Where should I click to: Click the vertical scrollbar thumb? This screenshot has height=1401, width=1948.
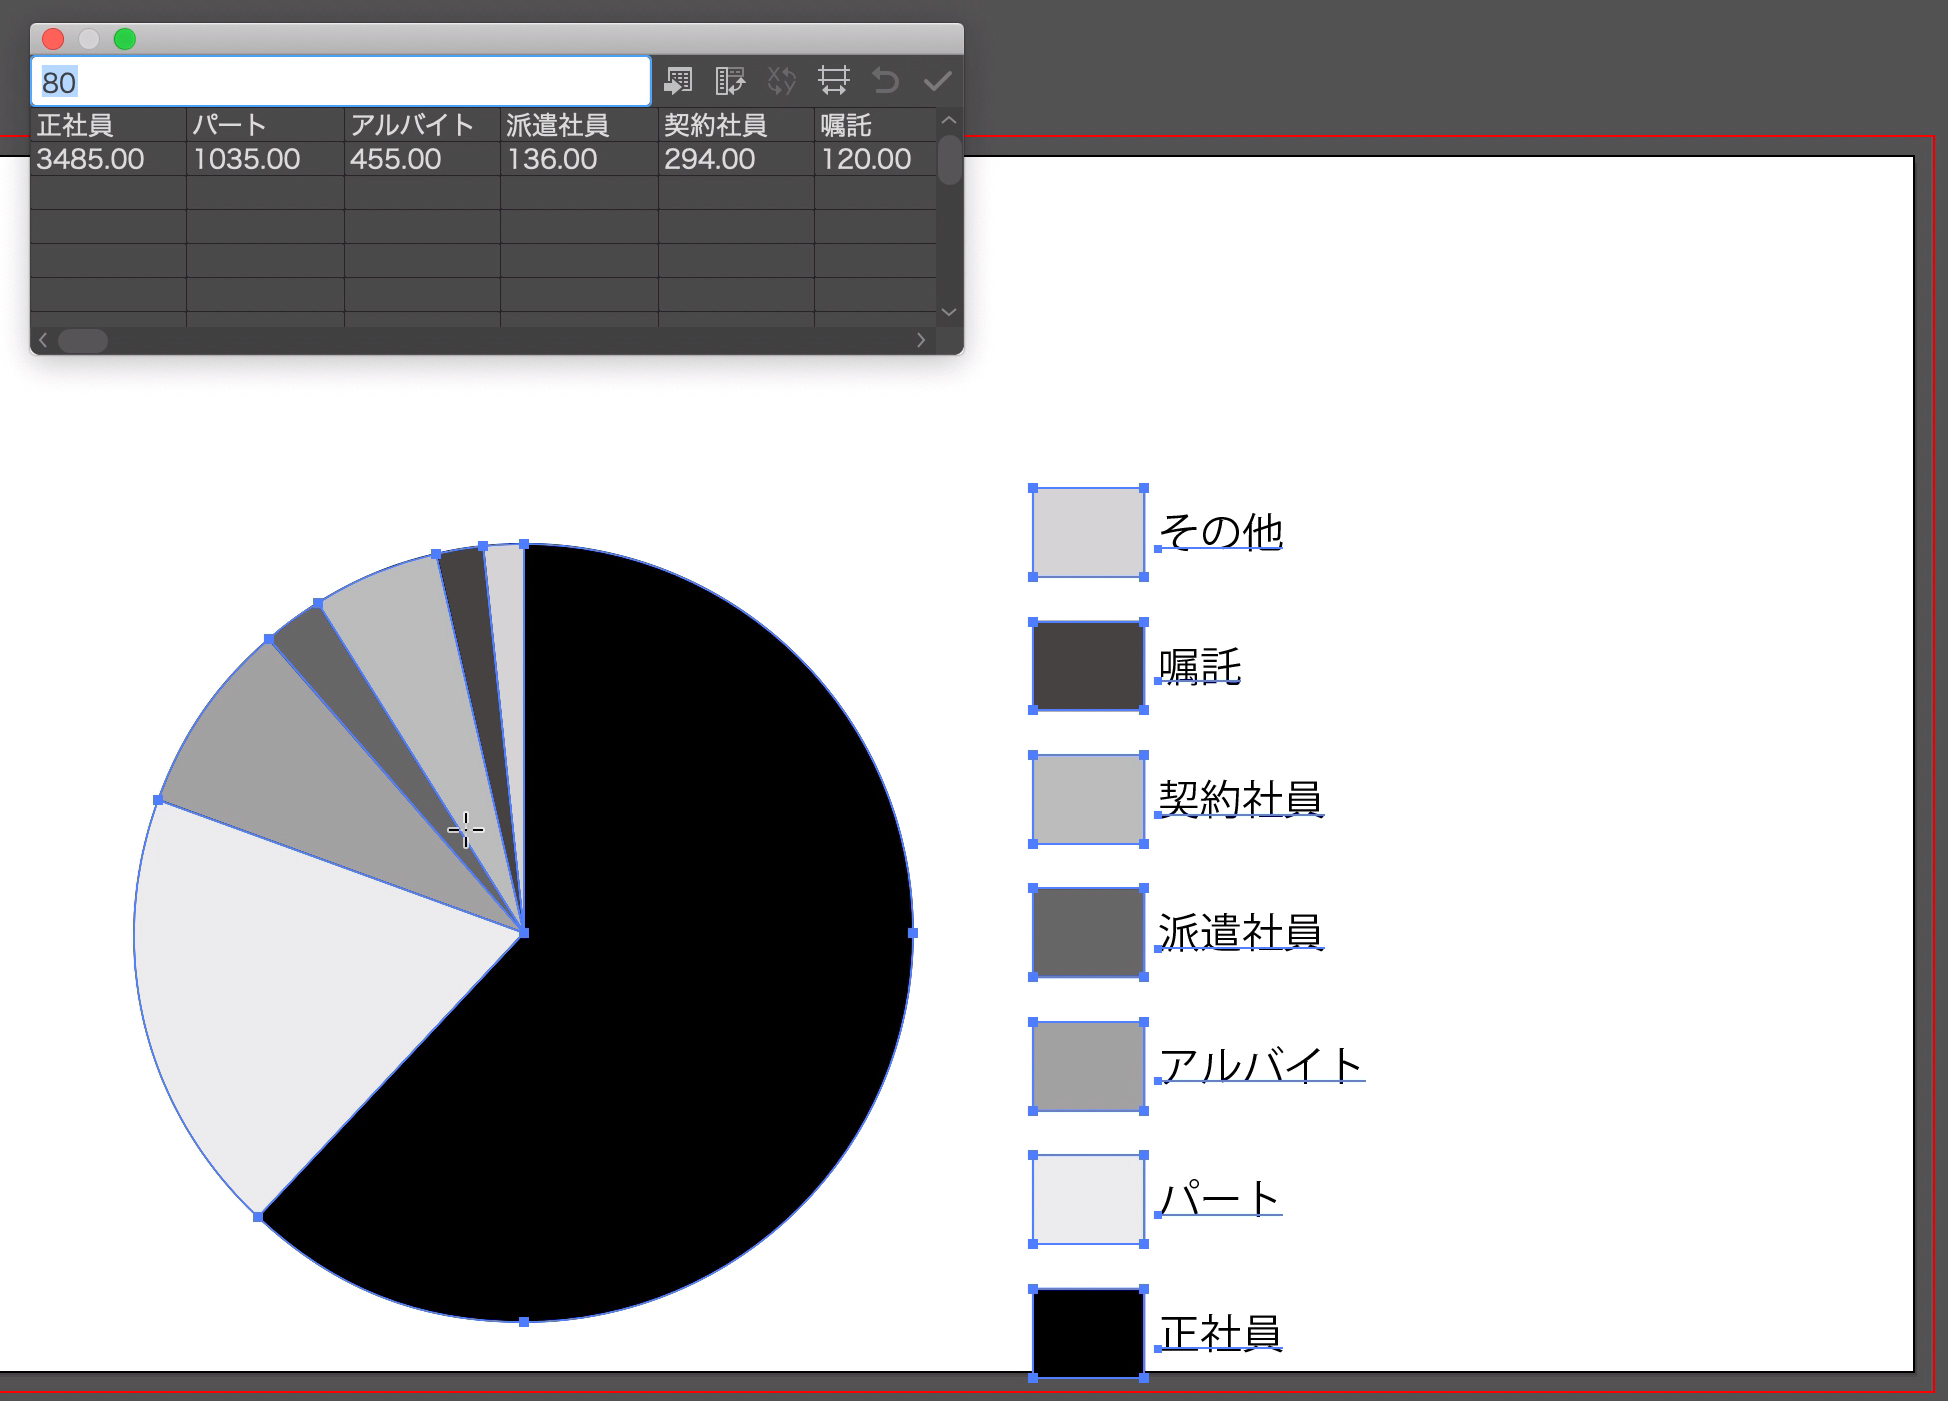tap(949, 159)
